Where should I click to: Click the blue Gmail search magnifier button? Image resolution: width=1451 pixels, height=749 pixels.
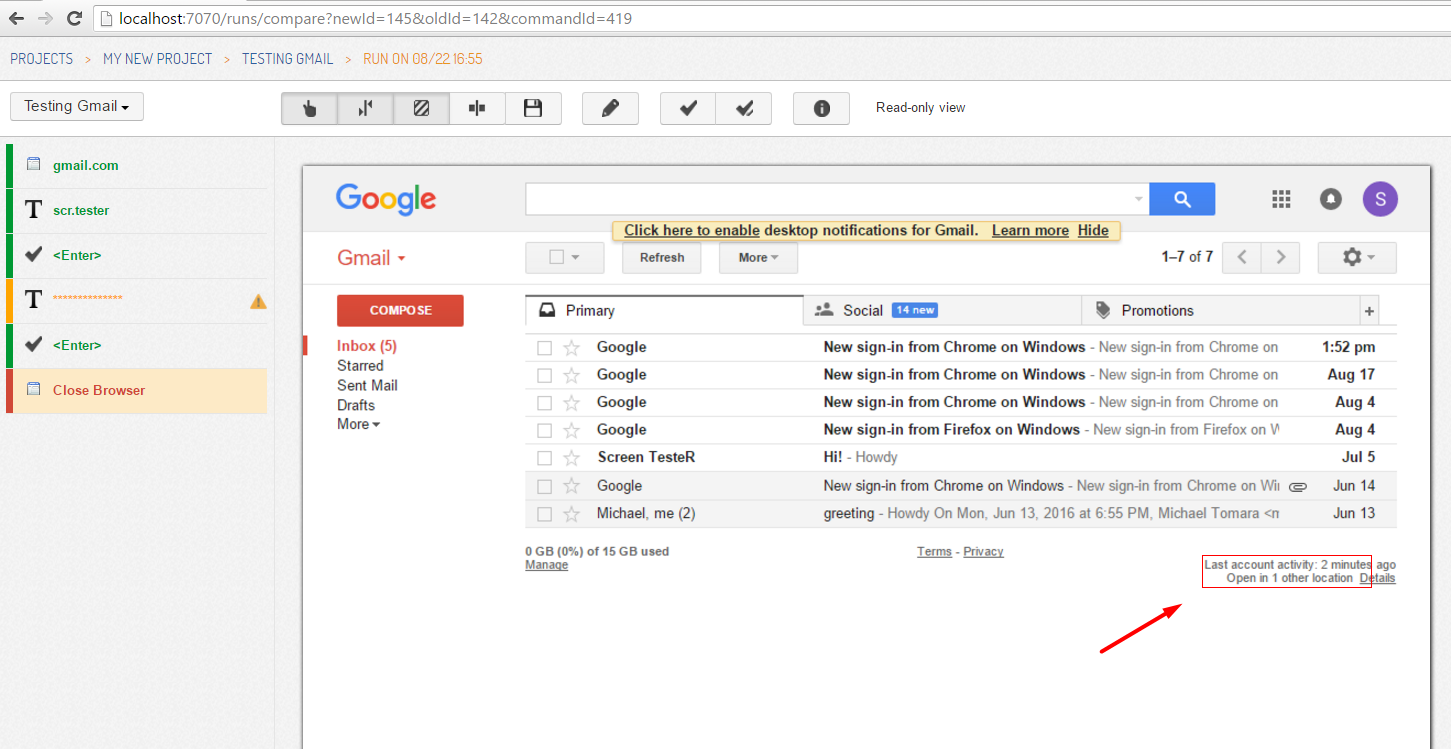(x=1182, y=199)
